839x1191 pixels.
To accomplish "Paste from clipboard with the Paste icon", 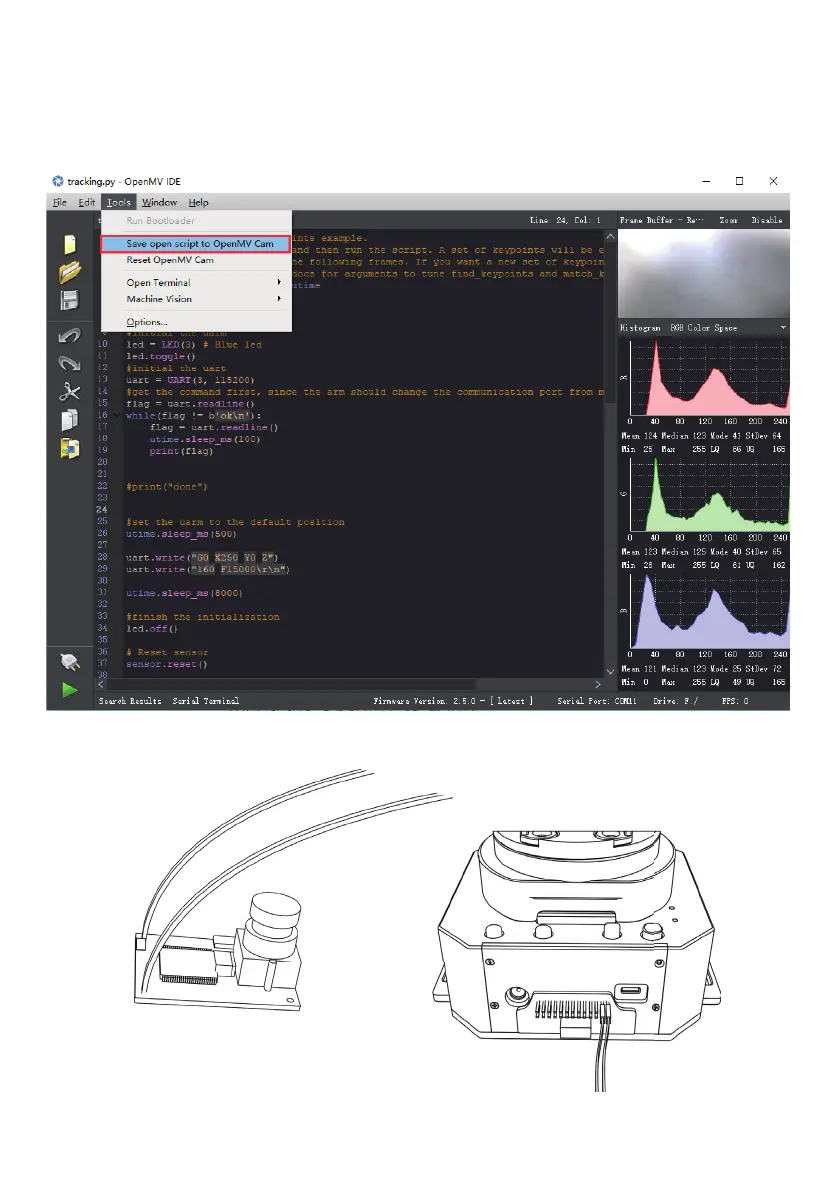I will tap(70, 448).
